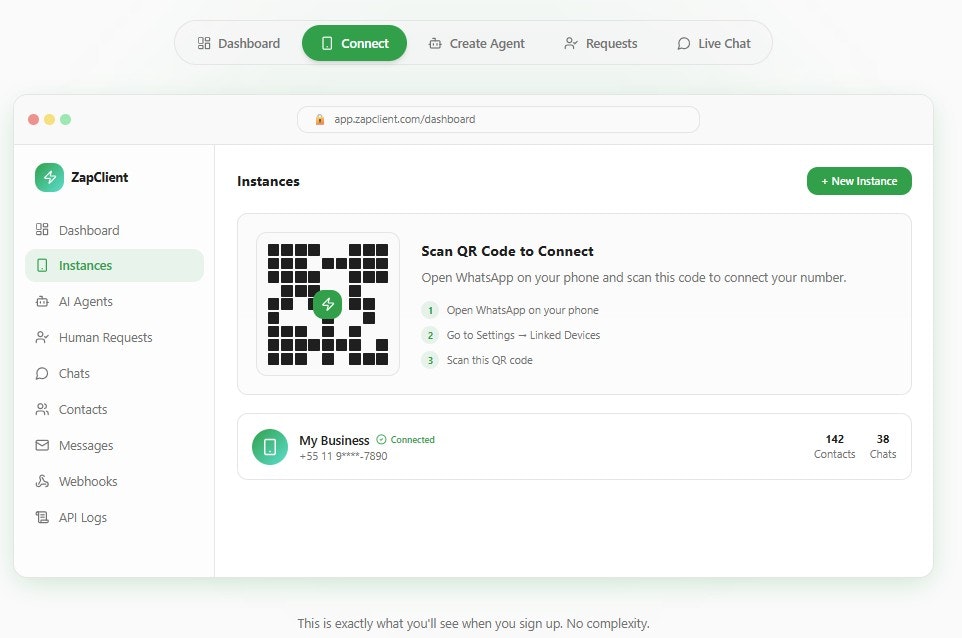This screenshot has width=962, height=638.
Task: Click the green WhatsApp instance icon
Action: [x=269, y=447]
